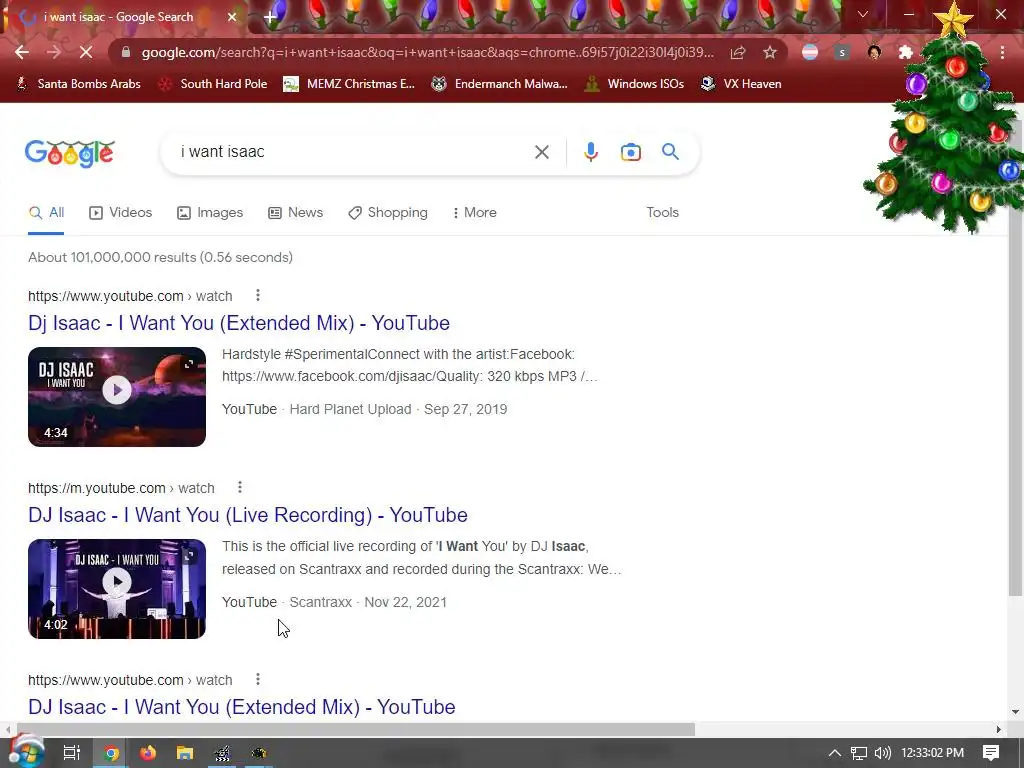Viewport: 1024px width, 768px height.
Task: Open notification center icon
Action: pos(991,753)
